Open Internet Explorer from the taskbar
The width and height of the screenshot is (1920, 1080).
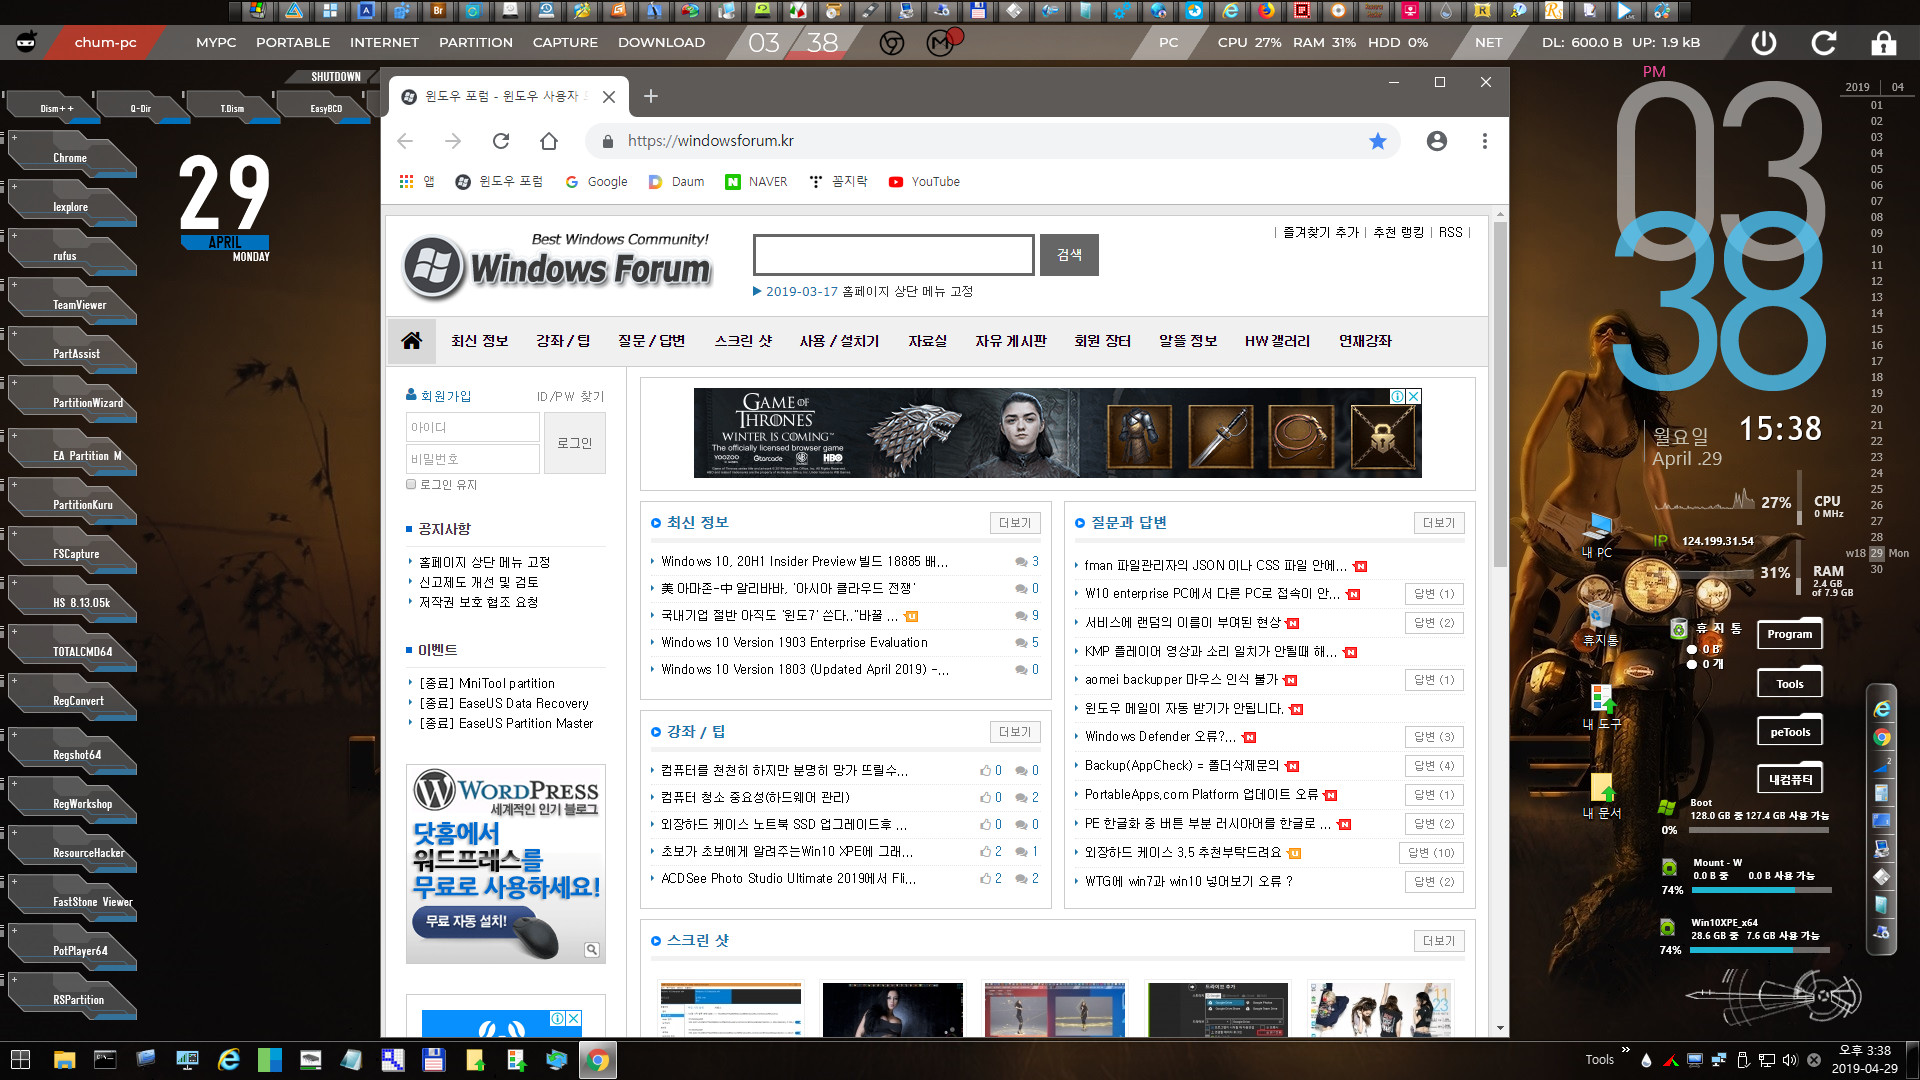[229, 1060]
